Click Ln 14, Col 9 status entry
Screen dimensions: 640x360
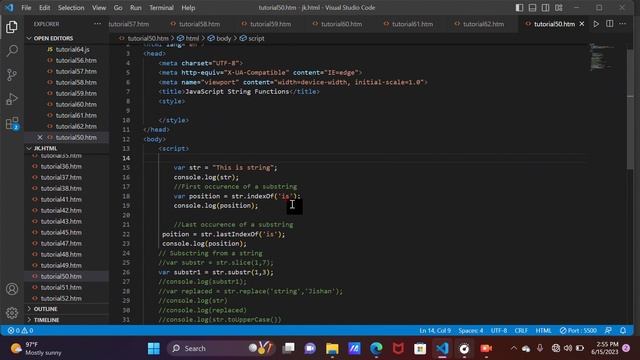click(435, 331)
